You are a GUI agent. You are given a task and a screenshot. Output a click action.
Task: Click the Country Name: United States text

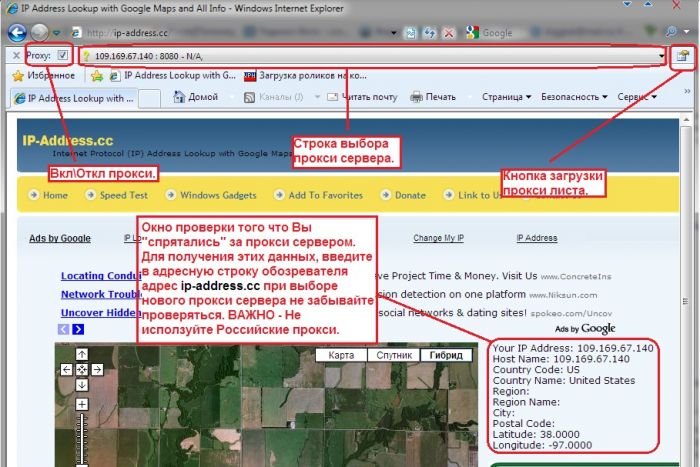[x=563, y=380]
